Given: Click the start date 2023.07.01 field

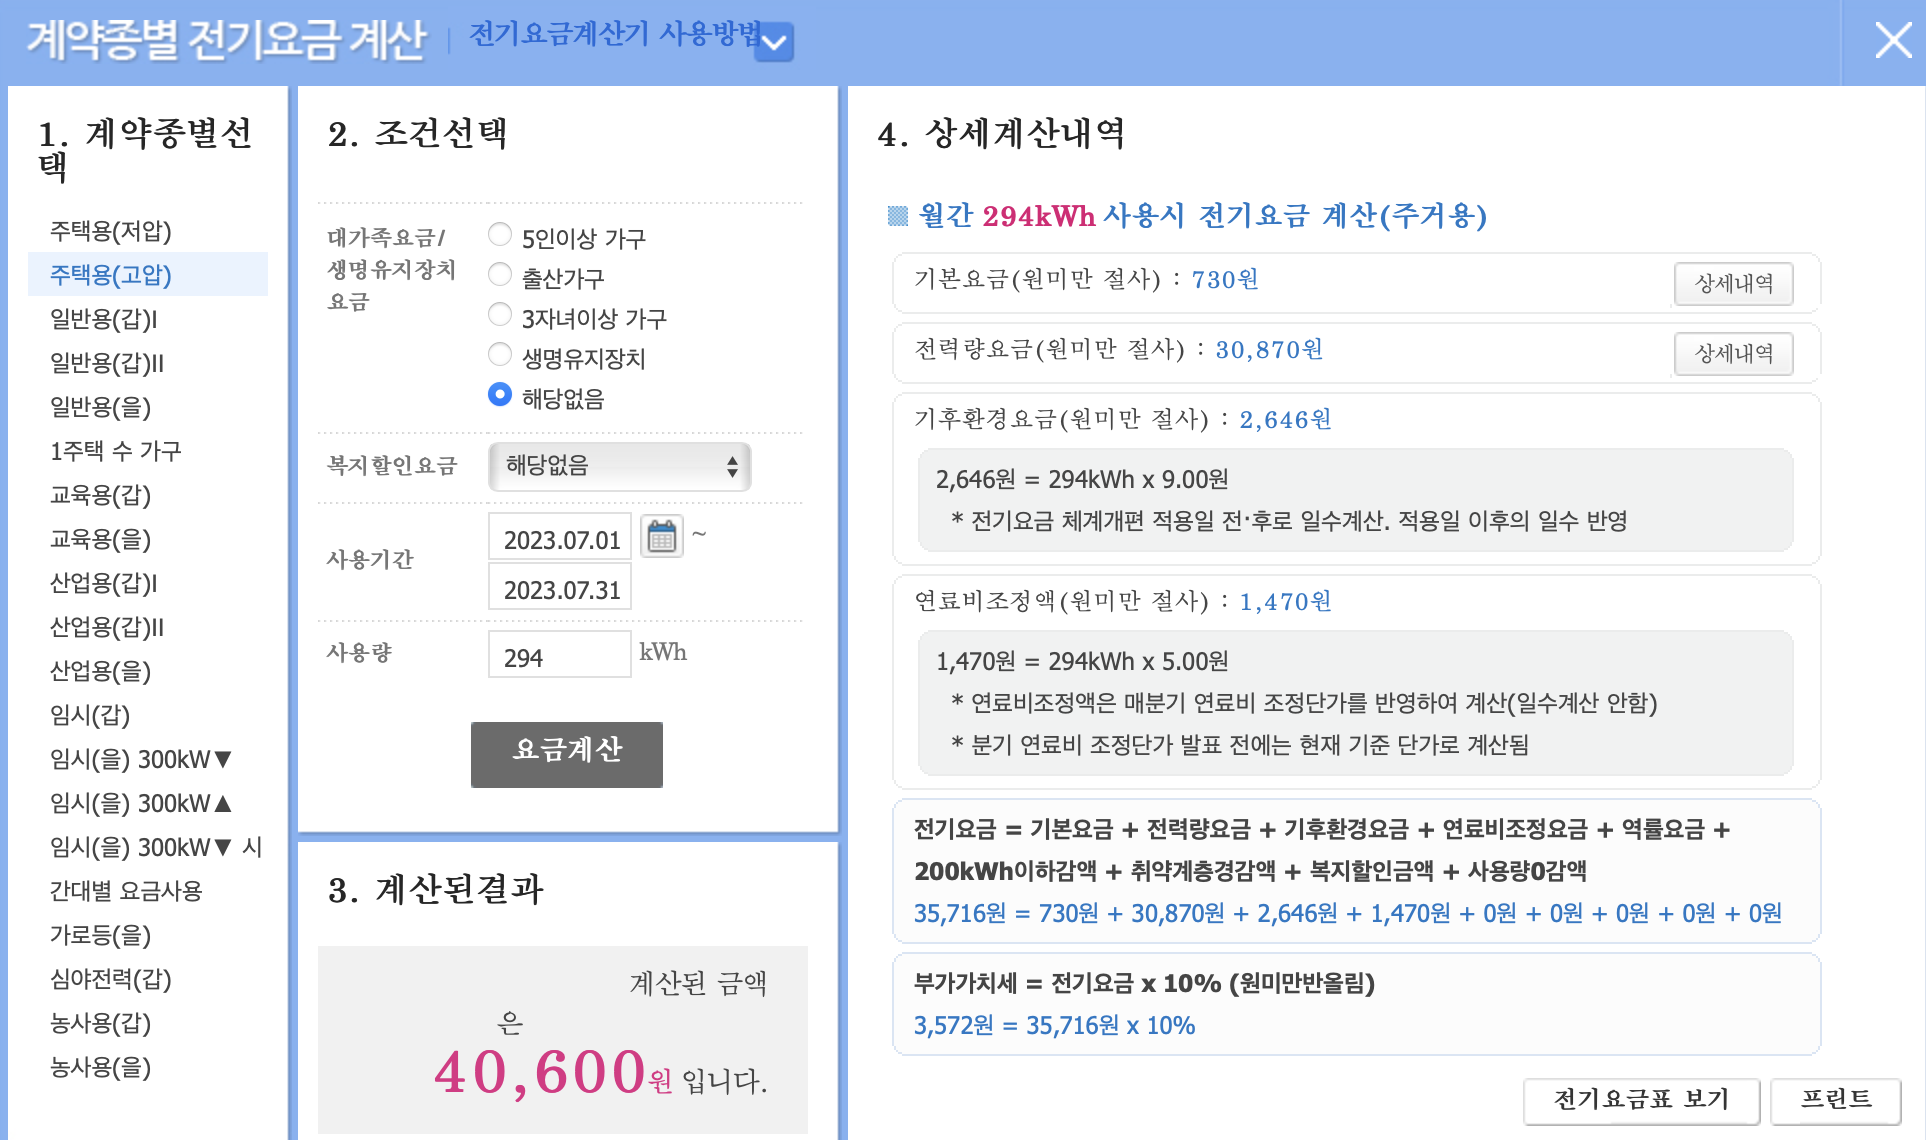Looking at the screenshot, I should (x=559, y=539).
